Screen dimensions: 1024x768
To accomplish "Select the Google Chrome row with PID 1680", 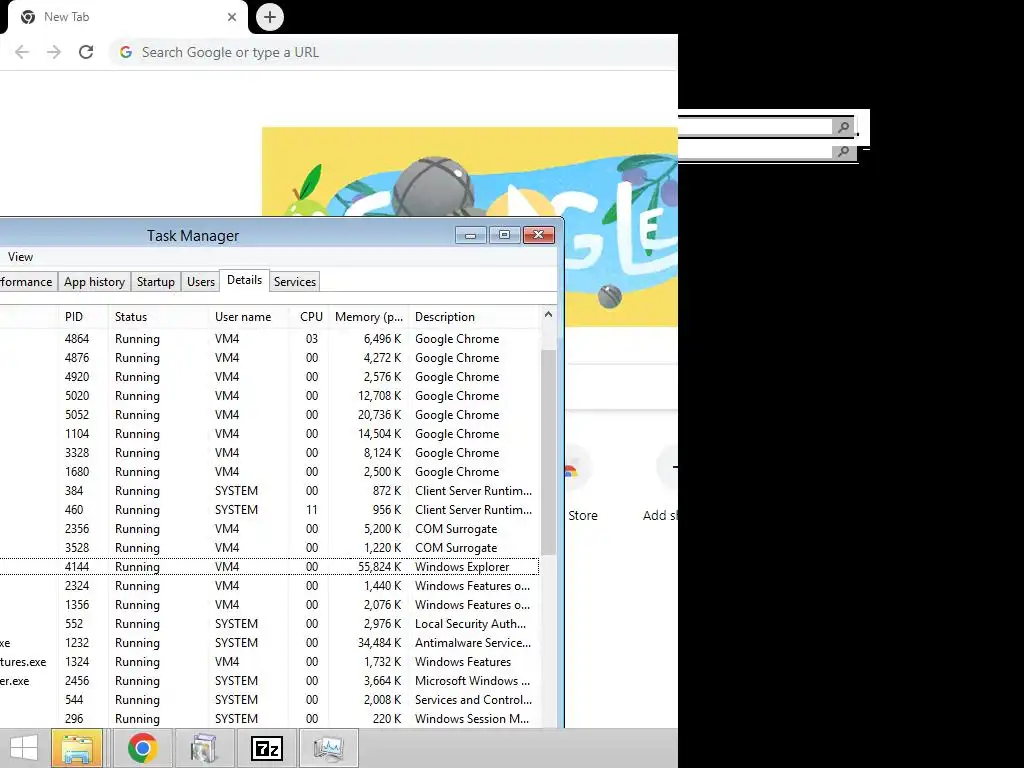I will 270,472.
